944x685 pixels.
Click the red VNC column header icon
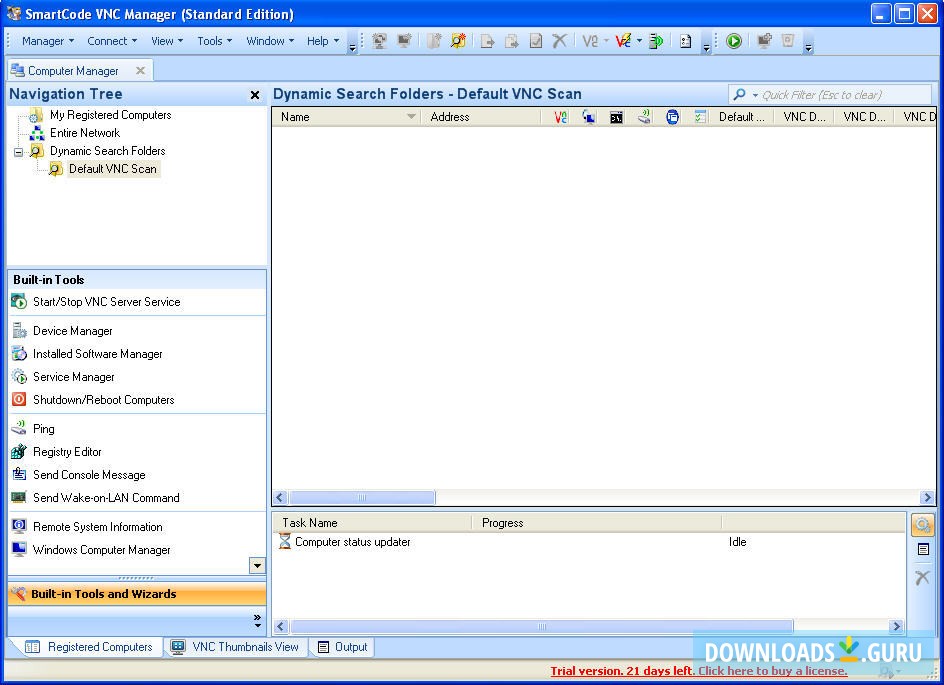560,117
